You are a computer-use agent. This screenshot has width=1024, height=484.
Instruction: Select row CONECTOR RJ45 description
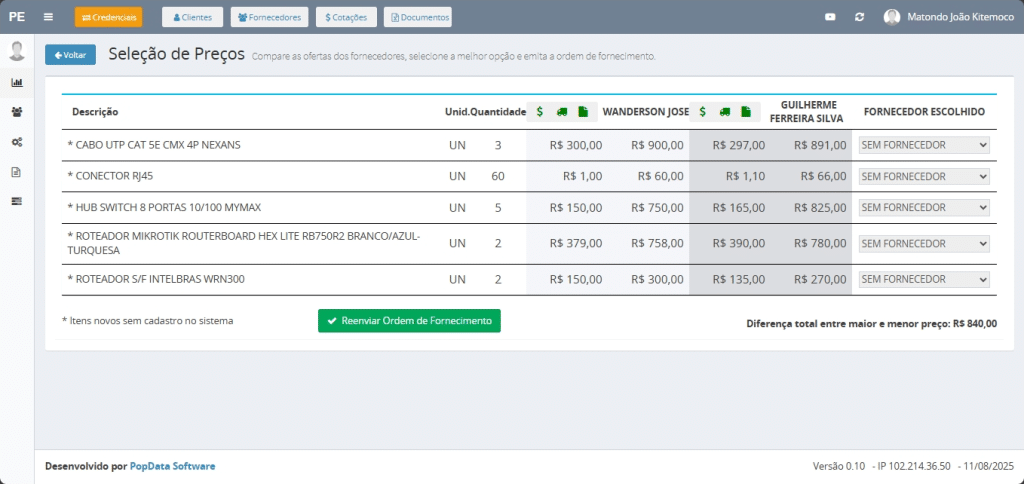pyautogui.click(x=110, y=176)
